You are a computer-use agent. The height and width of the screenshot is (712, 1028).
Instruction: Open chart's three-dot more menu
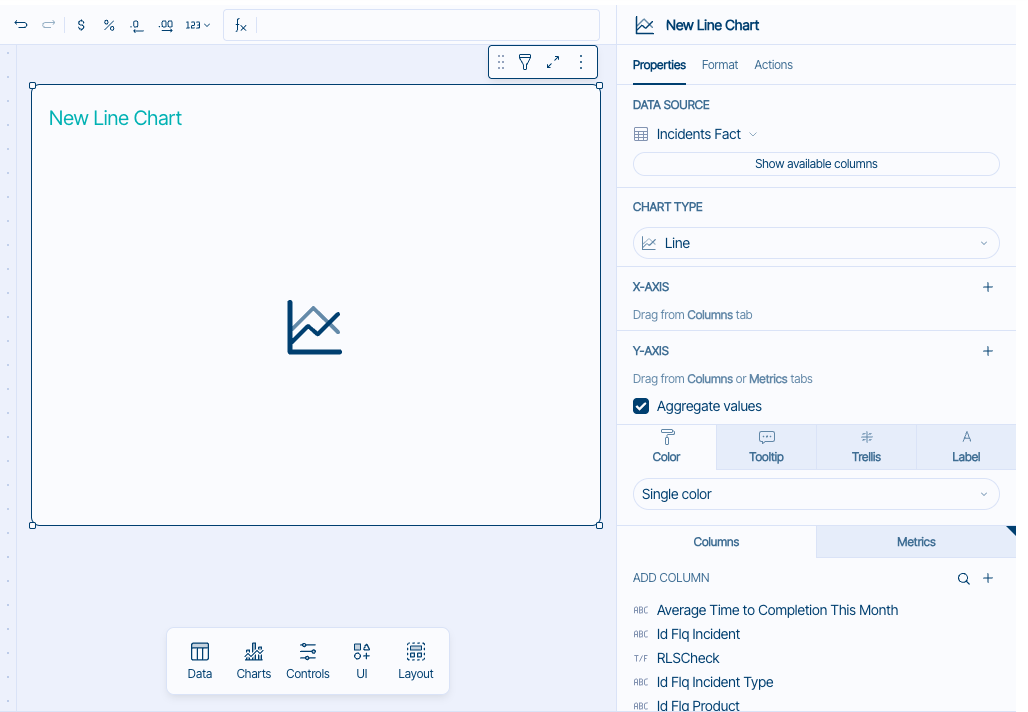point(581,62)
